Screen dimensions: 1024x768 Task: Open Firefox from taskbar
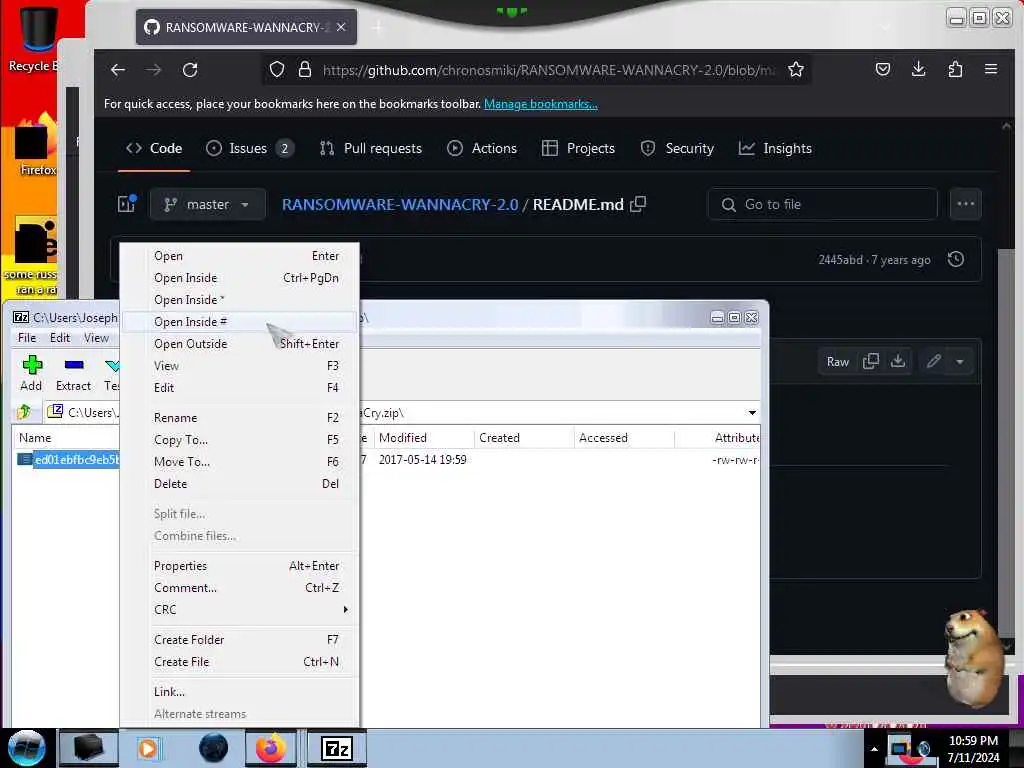pyautogui.click(x=271, y=748)
